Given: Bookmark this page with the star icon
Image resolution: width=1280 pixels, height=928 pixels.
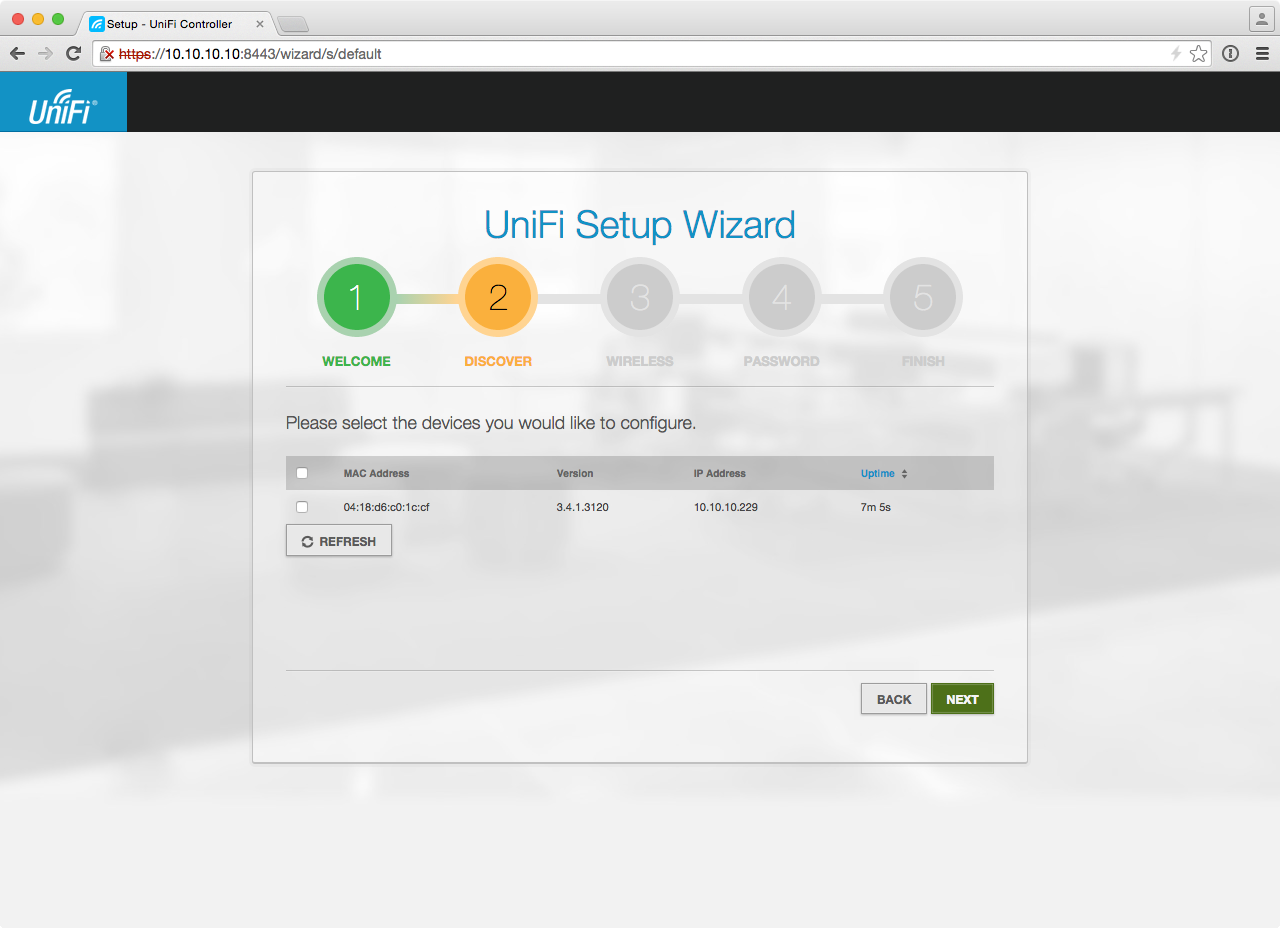Looking at the screenshot, I should (x=1198, y=54).
